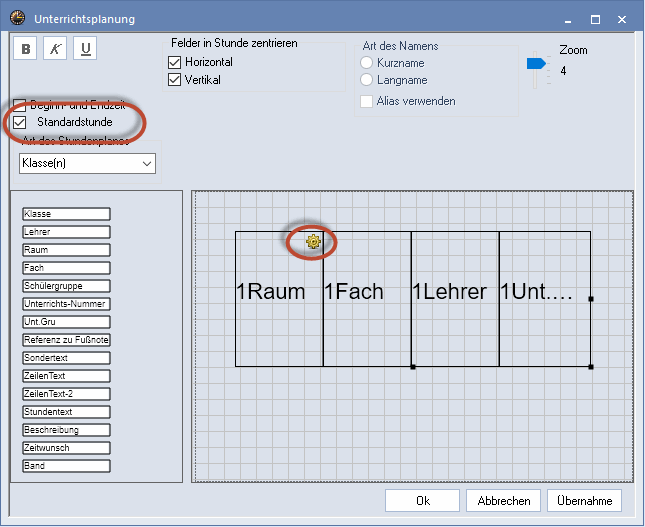Screen dimensions: 645x527
Task: Toggle bold formatting button
Action: pos(26,49)
